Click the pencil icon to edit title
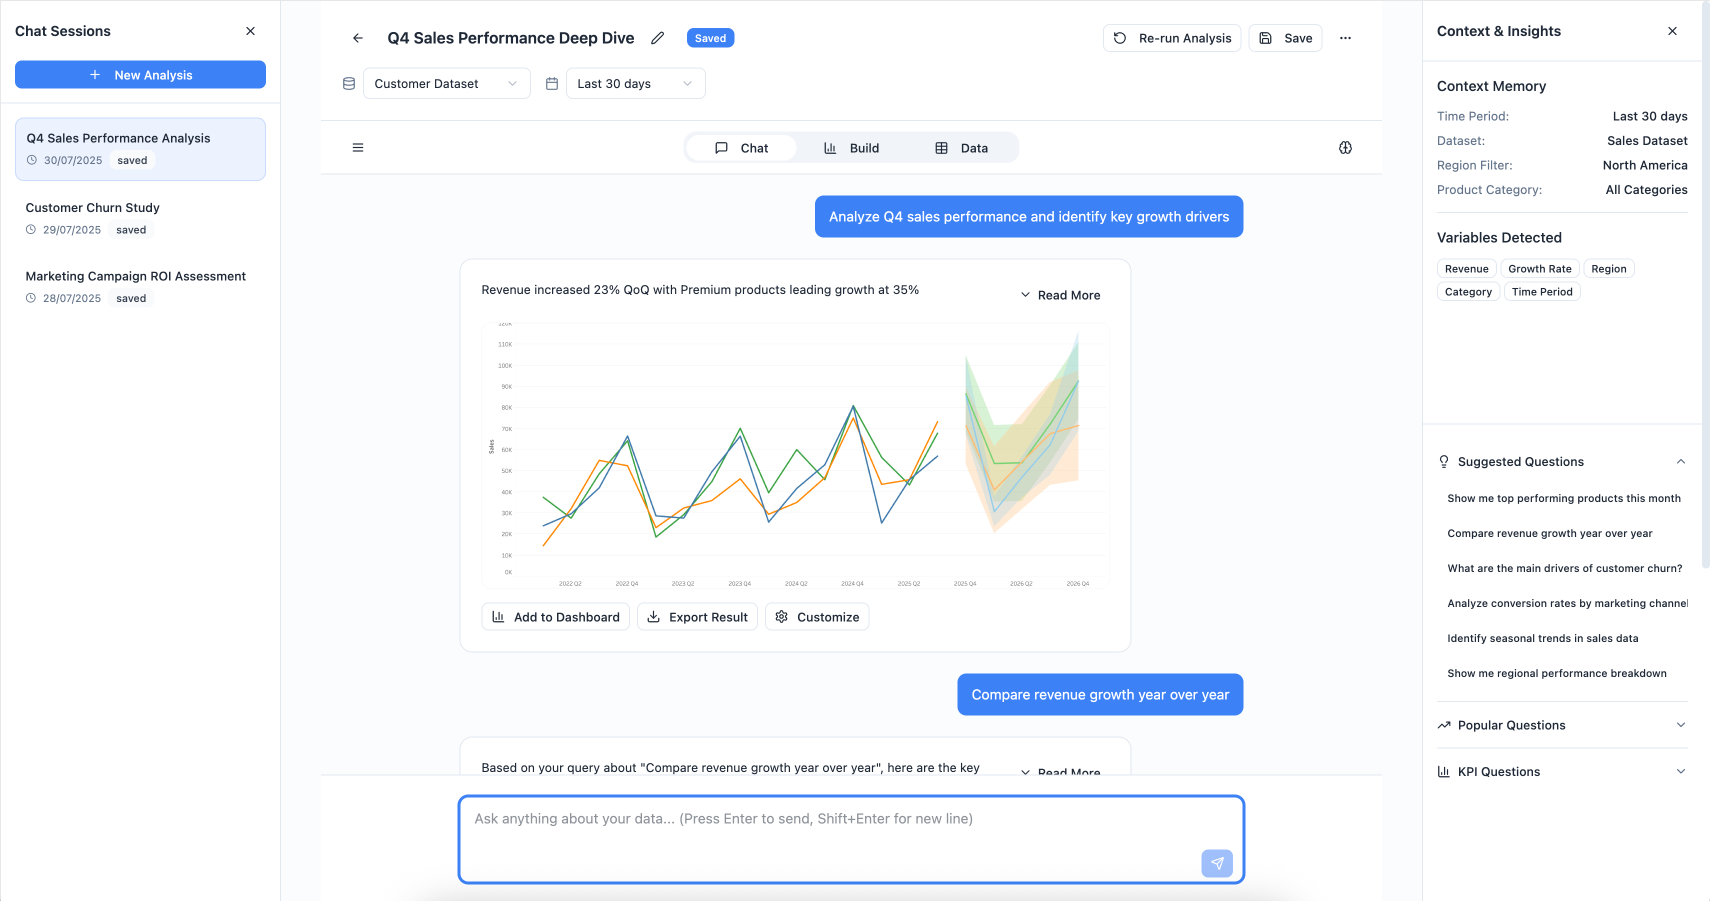Image resolution: width=1710 pixels, height=901 pixels. pyautogui.click(x=657, y=38)
